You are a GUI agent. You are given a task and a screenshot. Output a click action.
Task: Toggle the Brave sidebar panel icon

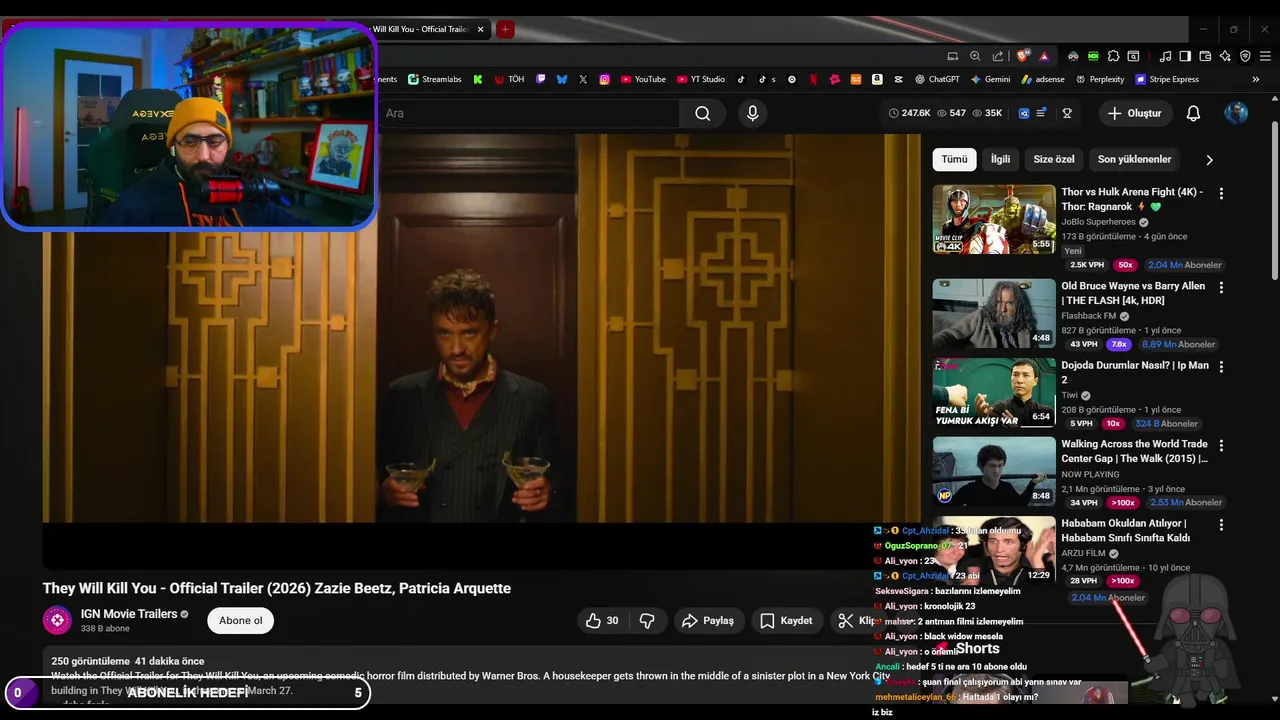click(1185, 56)
